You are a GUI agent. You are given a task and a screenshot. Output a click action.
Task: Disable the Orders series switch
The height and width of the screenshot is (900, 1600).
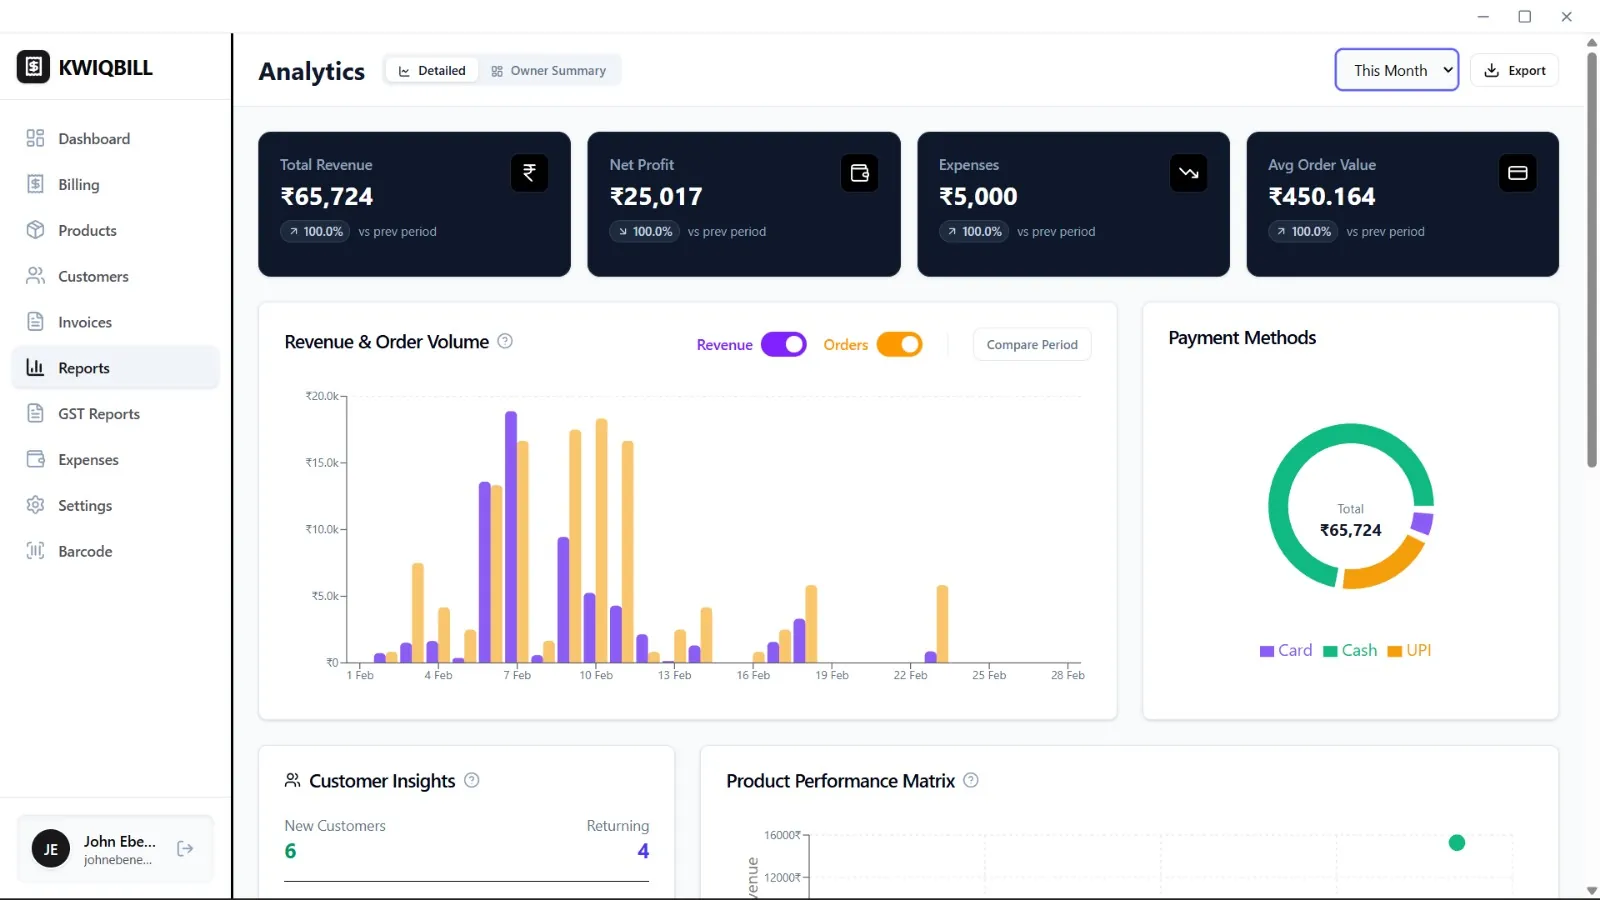899,344
